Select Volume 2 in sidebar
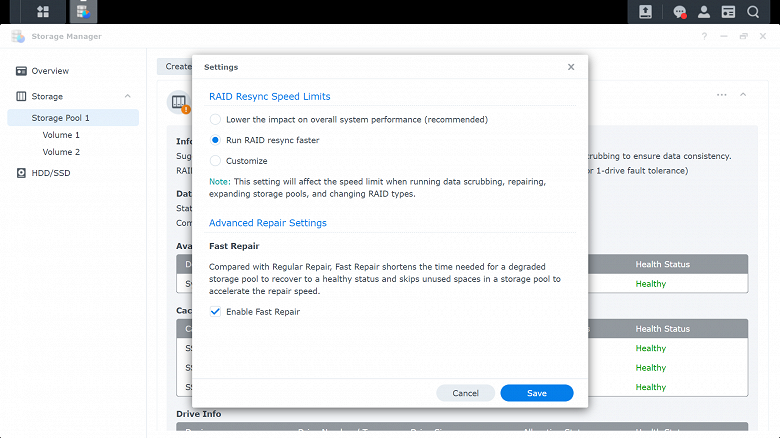This screenshot has width=780, height=438. 61,152
